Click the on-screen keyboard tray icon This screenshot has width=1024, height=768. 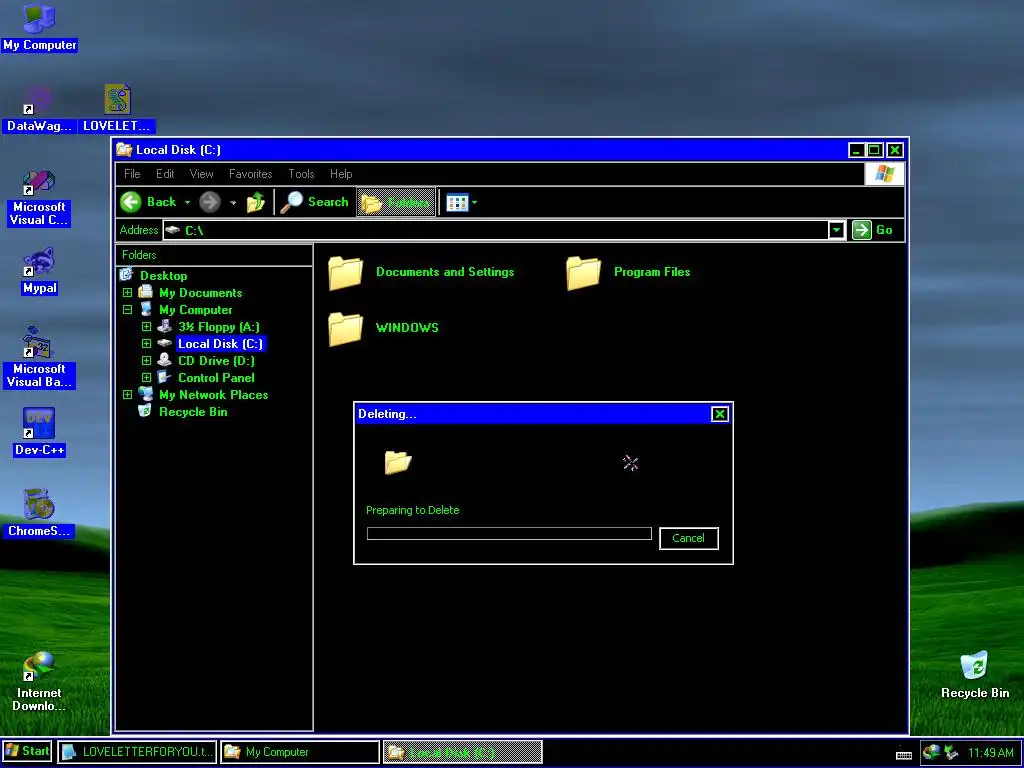click(x=903, y=755)
